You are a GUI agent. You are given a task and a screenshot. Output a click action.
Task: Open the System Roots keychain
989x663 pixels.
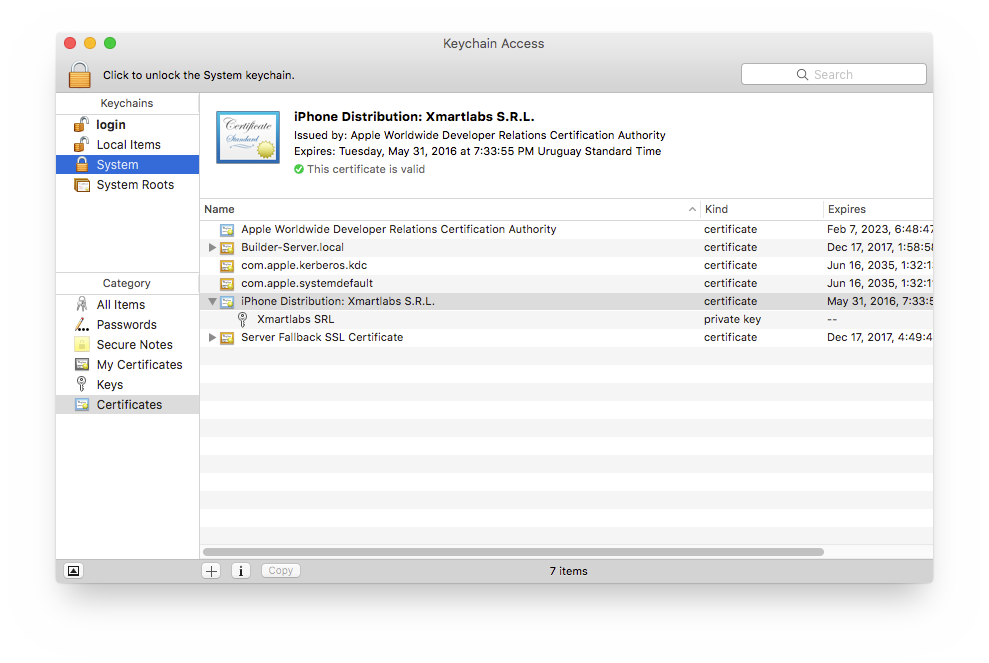pos(135,185)
